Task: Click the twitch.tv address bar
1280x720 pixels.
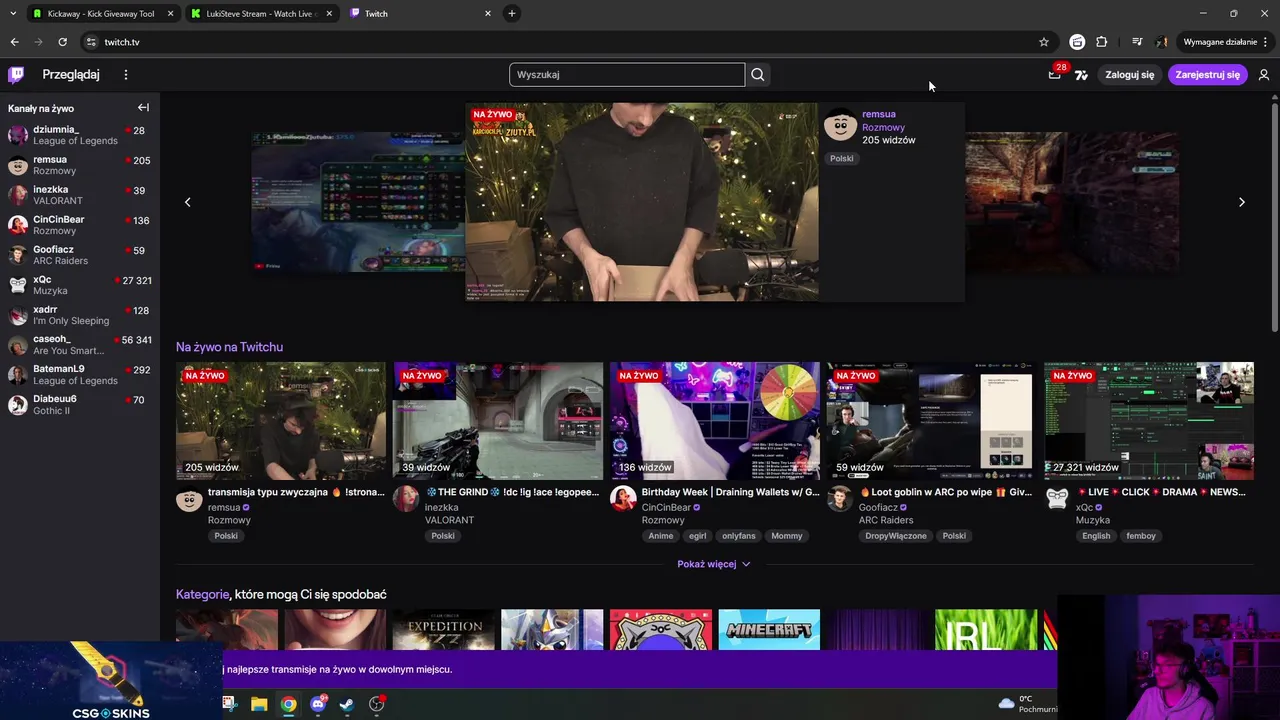Action: tap(560, 42)
